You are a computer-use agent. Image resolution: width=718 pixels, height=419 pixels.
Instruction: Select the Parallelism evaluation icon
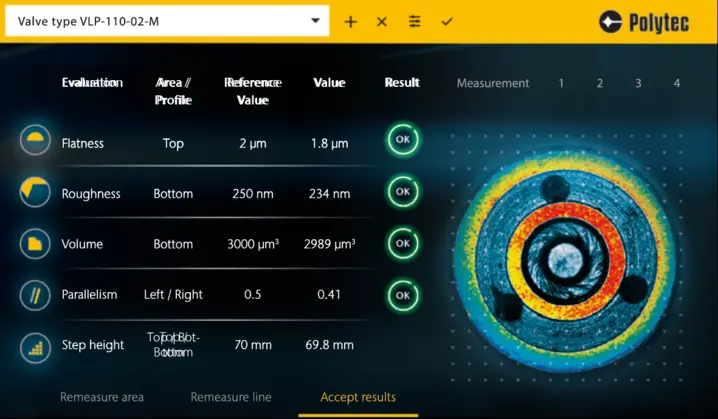[35, 294]
